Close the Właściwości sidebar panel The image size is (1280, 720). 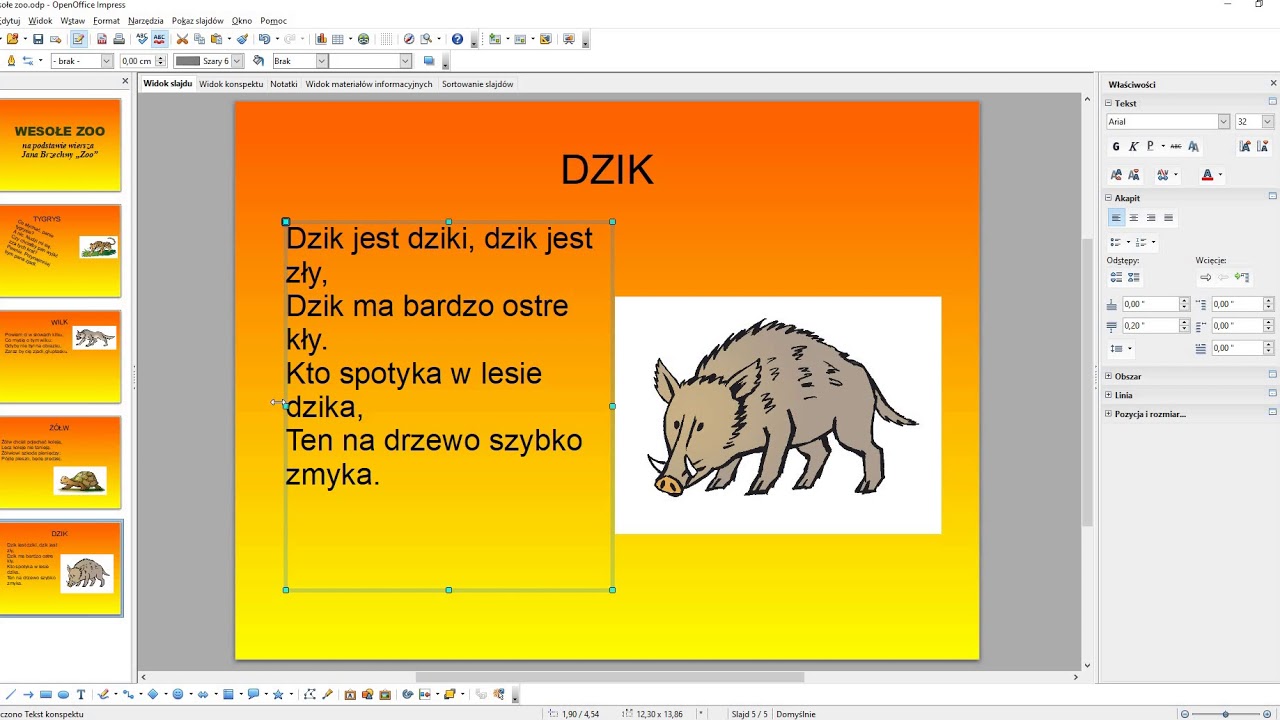[1273, 84]
